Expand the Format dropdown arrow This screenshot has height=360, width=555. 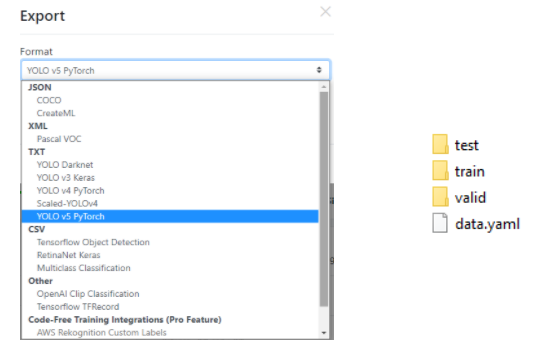point(319,70)
